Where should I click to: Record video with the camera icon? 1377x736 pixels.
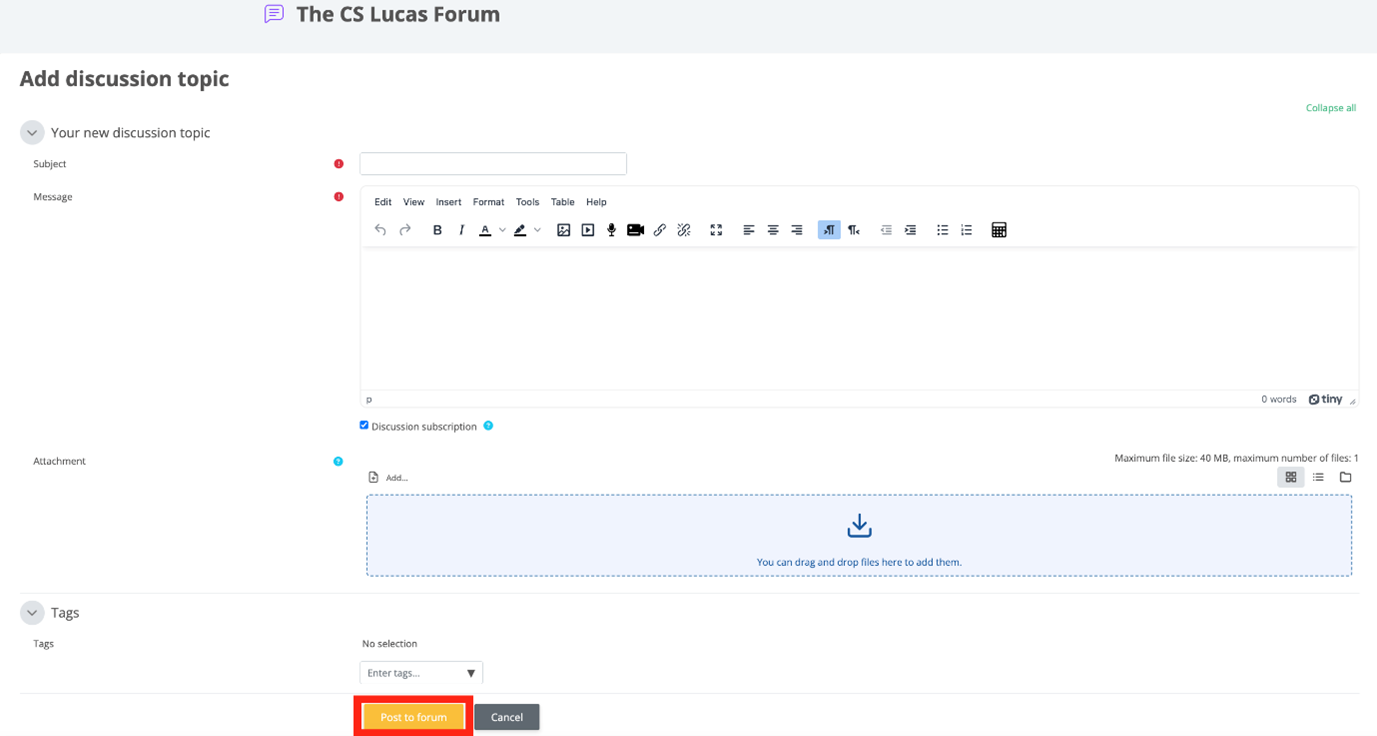click(635, 230)
